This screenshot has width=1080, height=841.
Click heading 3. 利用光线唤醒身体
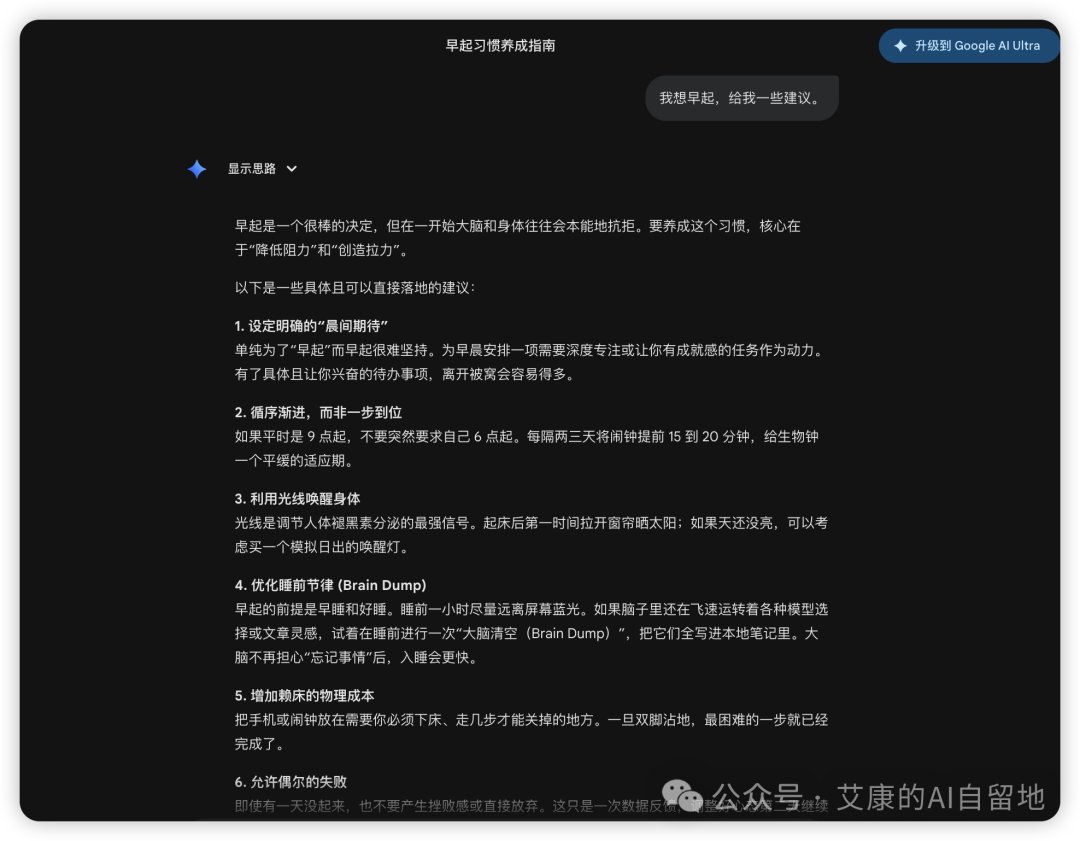[x=298, y=499]
